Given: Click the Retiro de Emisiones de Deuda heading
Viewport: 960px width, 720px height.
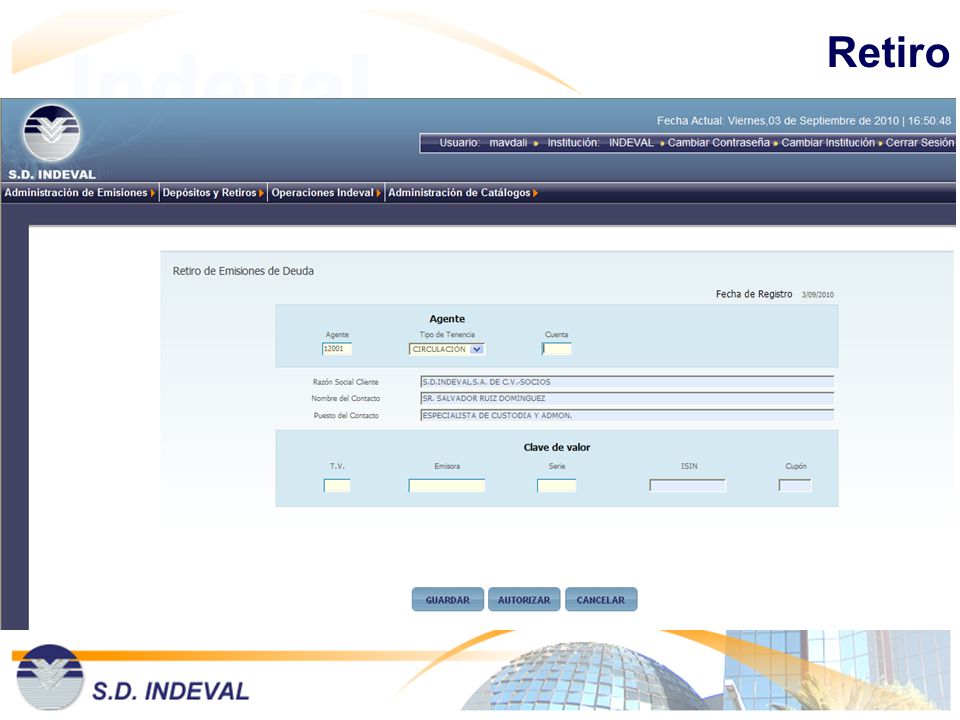Looking at the screenshot, I should tap(243, 271).
